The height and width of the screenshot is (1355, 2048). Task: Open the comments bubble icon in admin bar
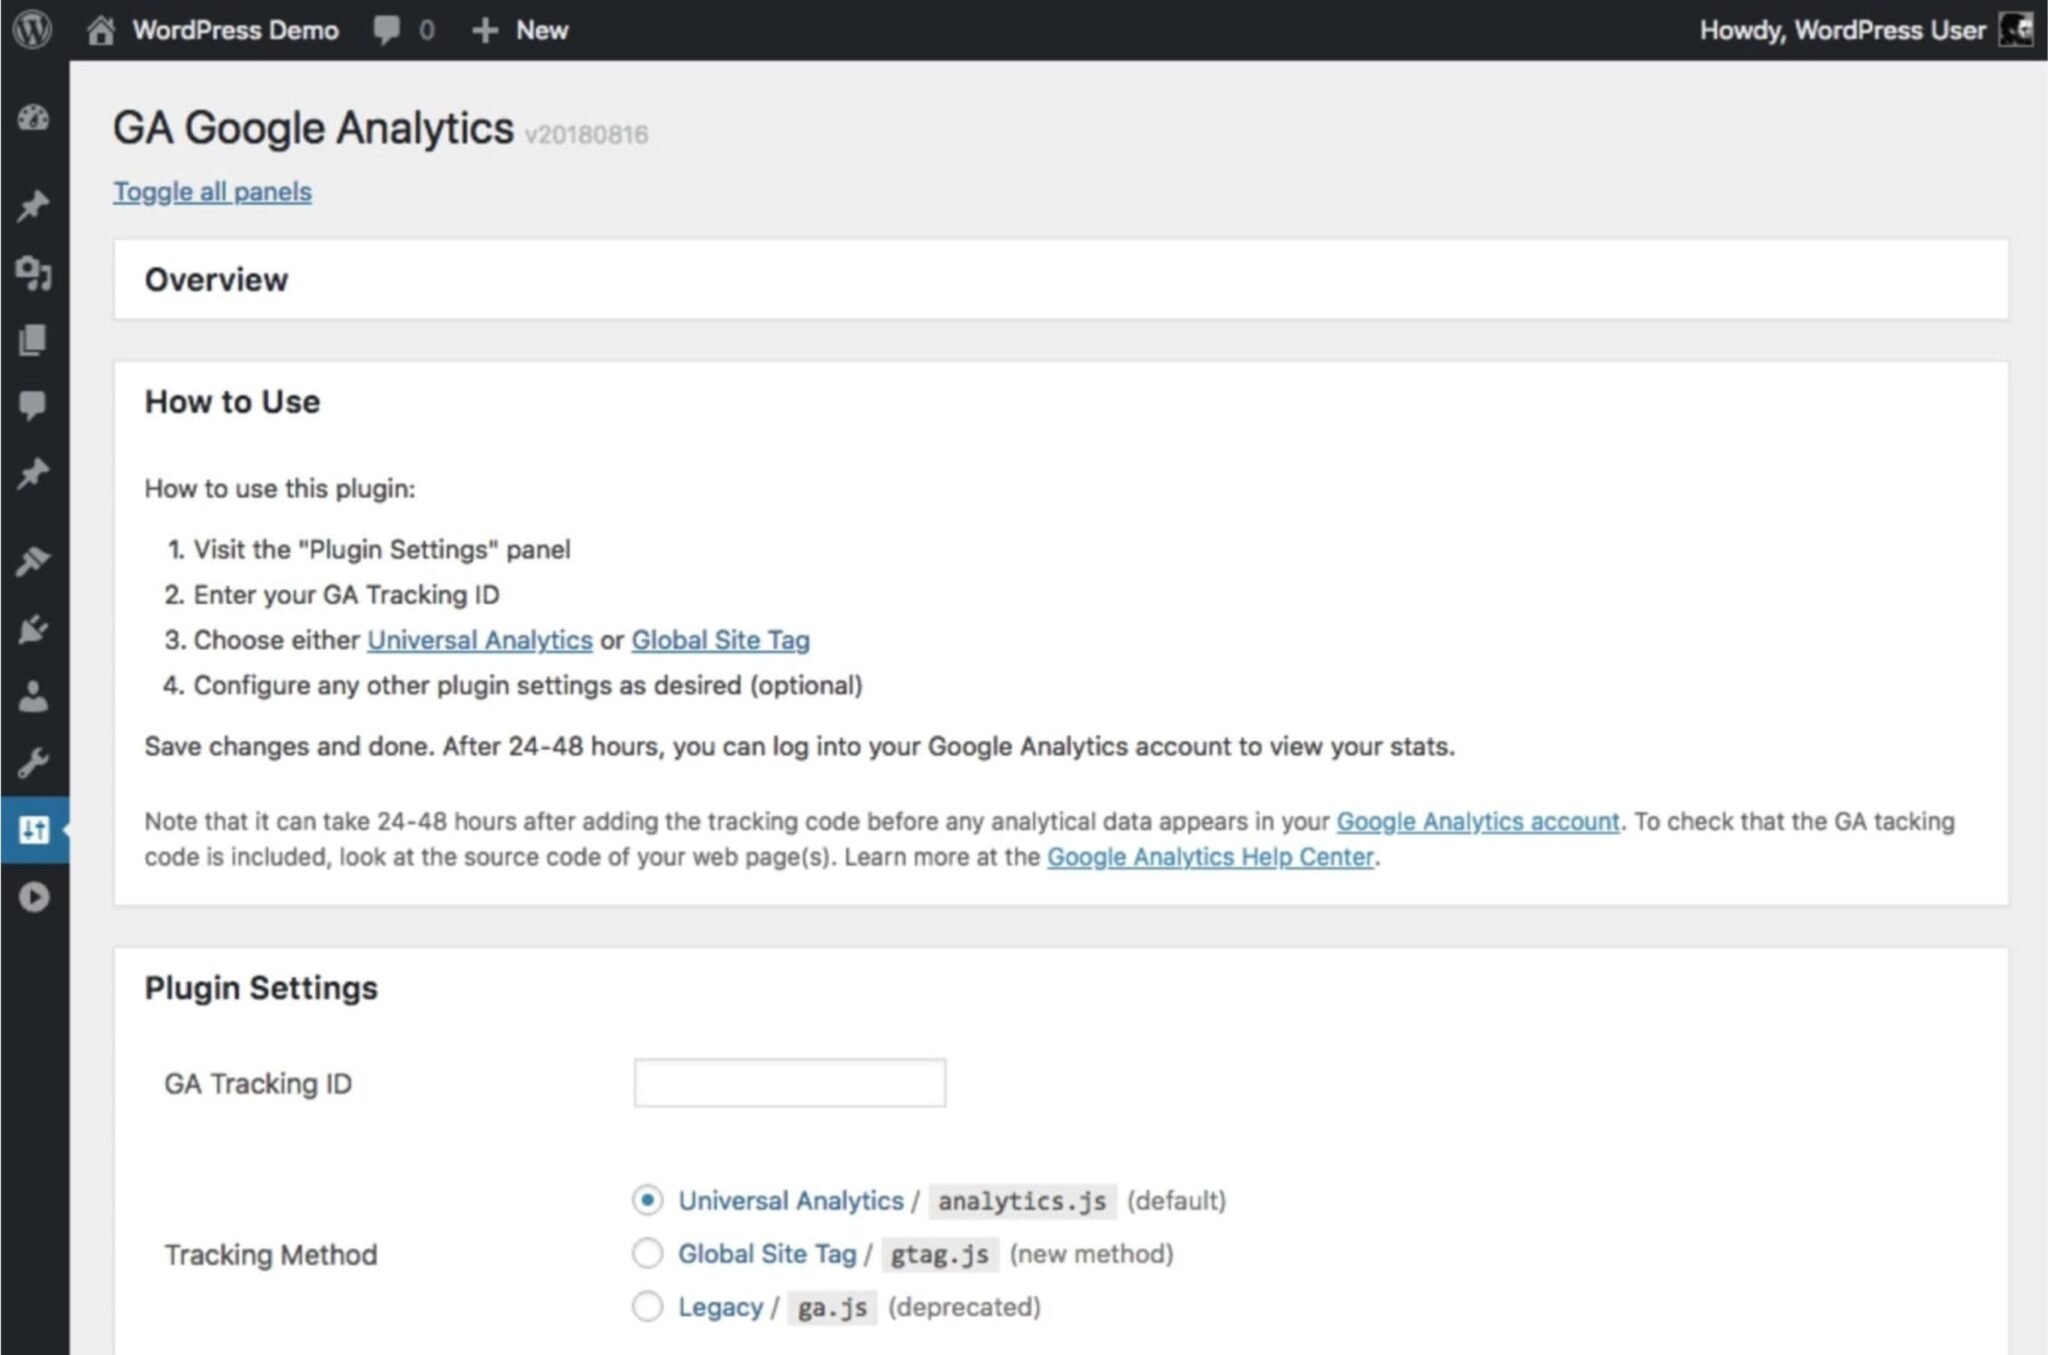pos(386,30)
